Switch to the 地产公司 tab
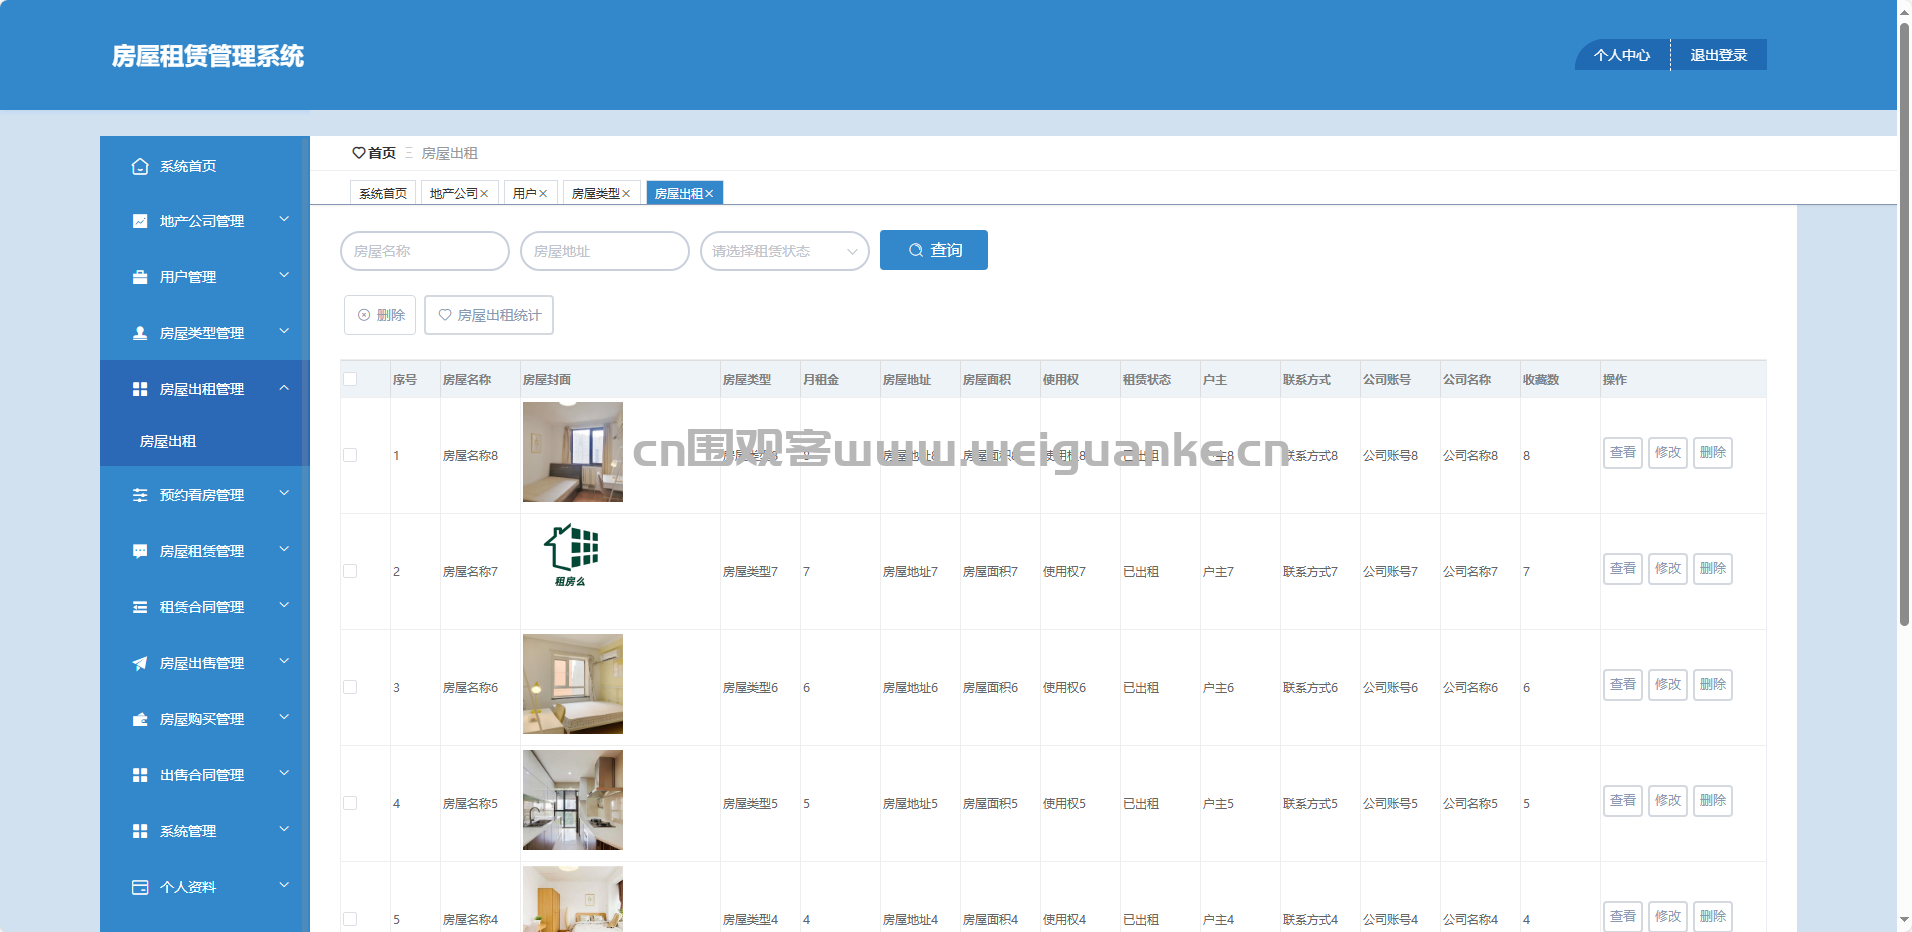 click(x=454, y=193)
